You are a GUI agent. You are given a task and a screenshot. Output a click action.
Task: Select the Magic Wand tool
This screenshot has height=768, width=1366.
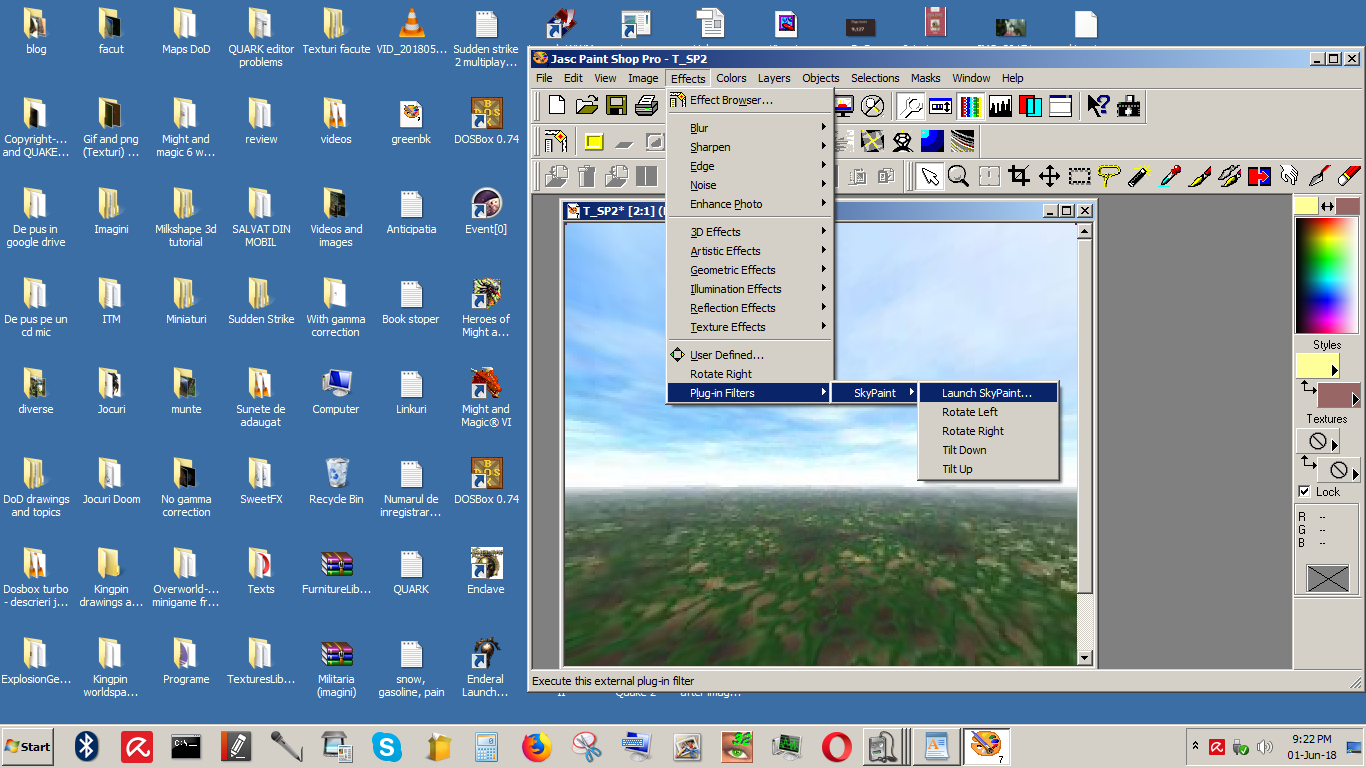[1139, 176]
